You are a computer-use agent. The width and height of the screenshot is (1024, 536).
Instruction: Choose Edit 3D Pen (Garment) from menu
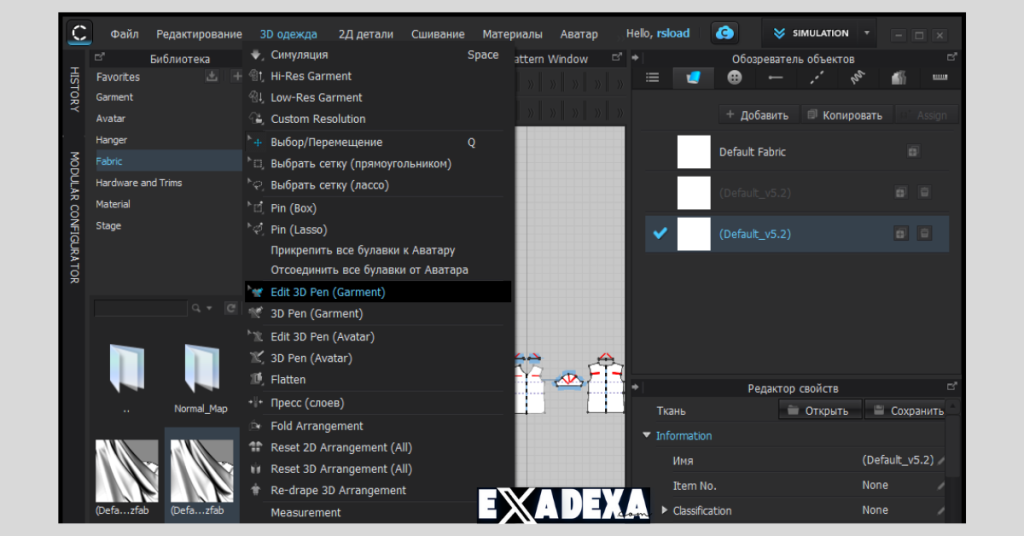327,292
